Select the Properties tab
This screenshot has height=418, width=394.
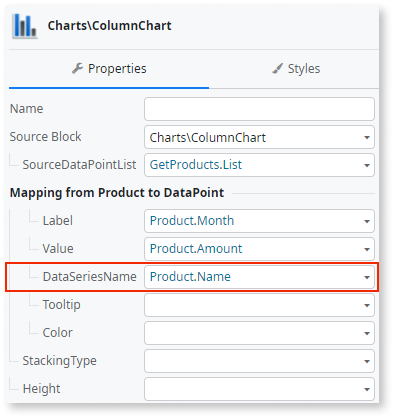(109, 69)
